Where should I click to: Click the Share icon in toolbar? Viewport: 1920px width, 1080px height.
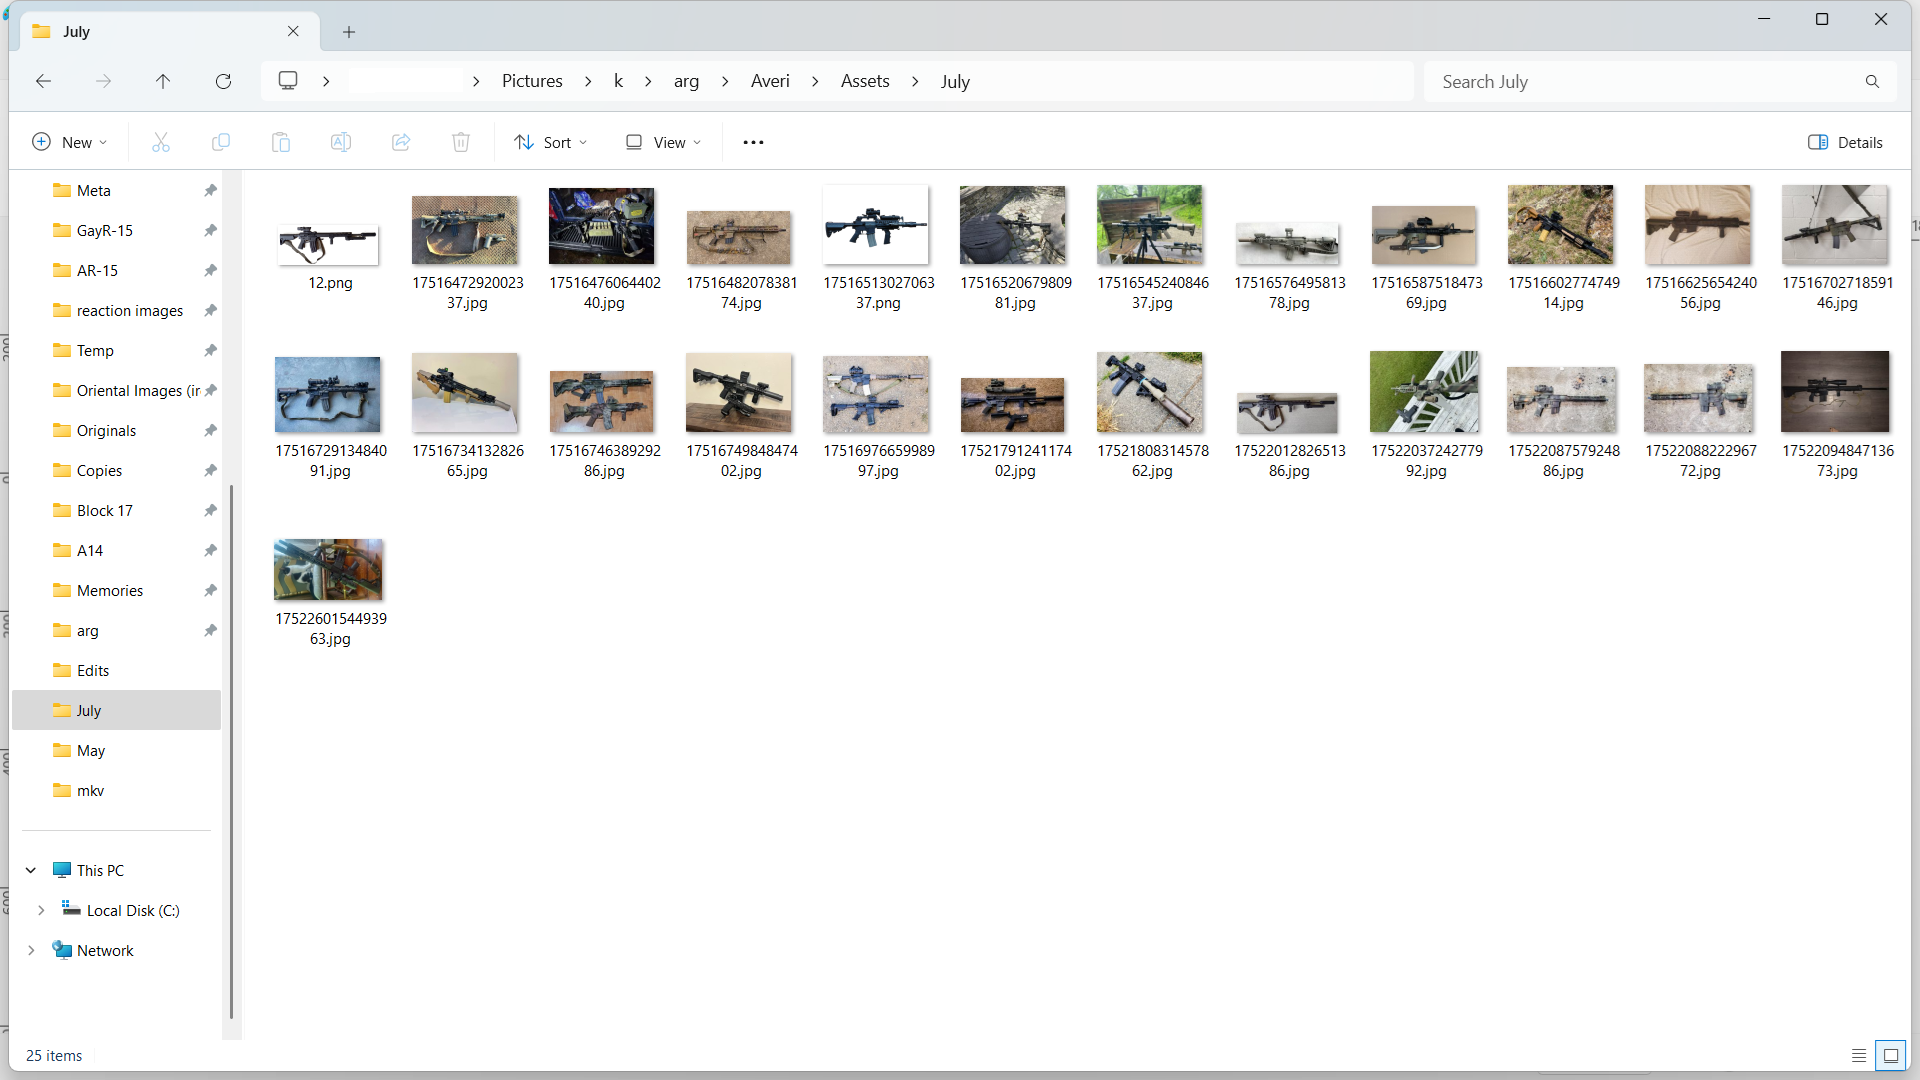401,142
